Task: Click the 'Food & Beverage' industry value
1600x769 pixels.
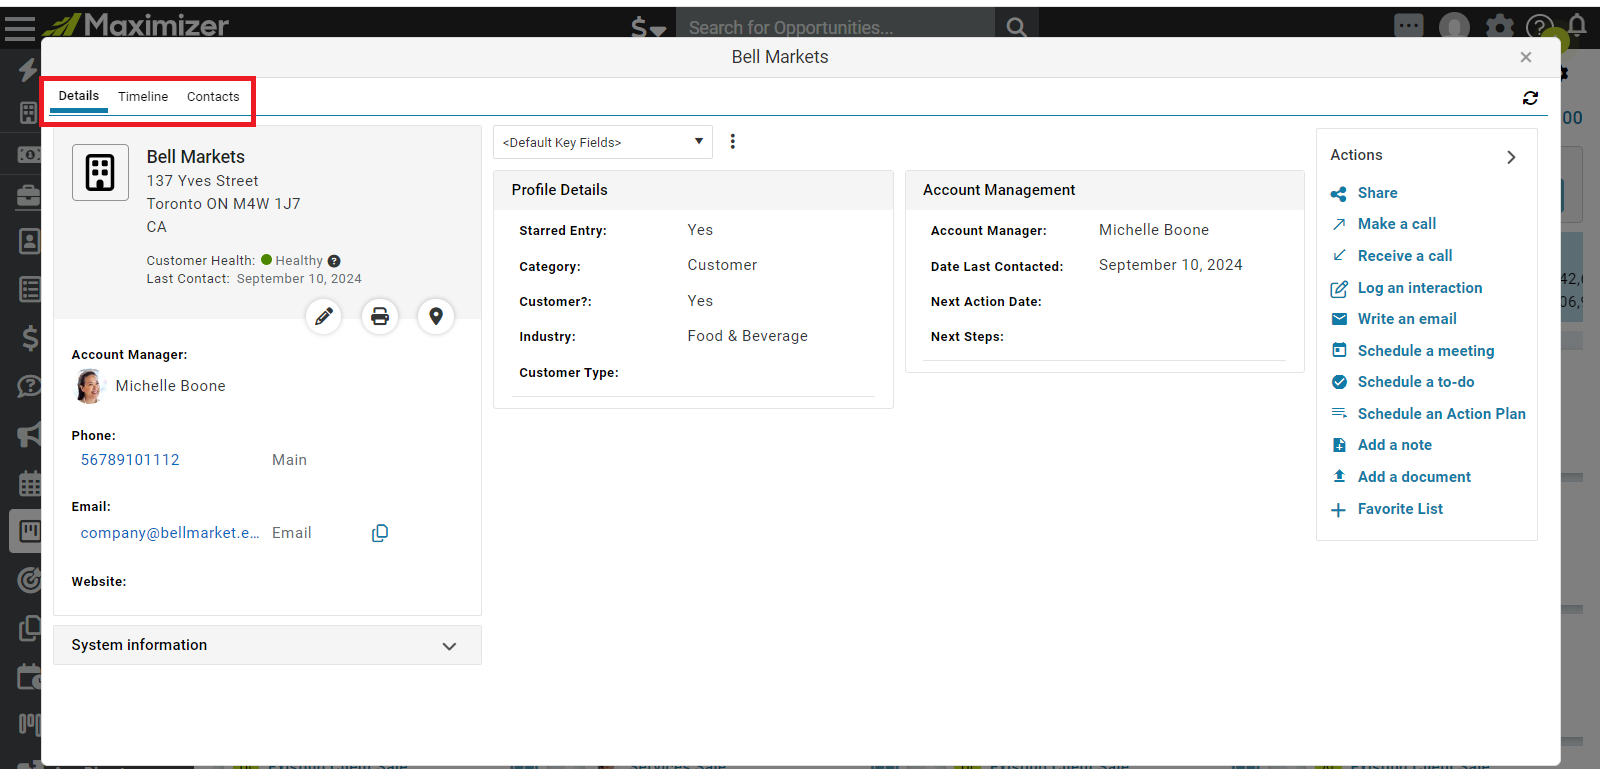Action: click(747, 336)
